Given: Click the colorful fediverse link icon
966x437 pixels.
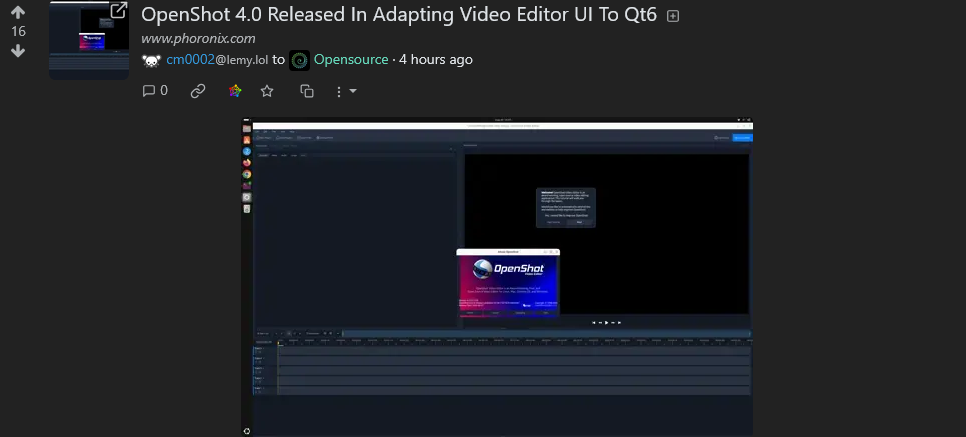Looking at the screenshot, I should (235, 91).
